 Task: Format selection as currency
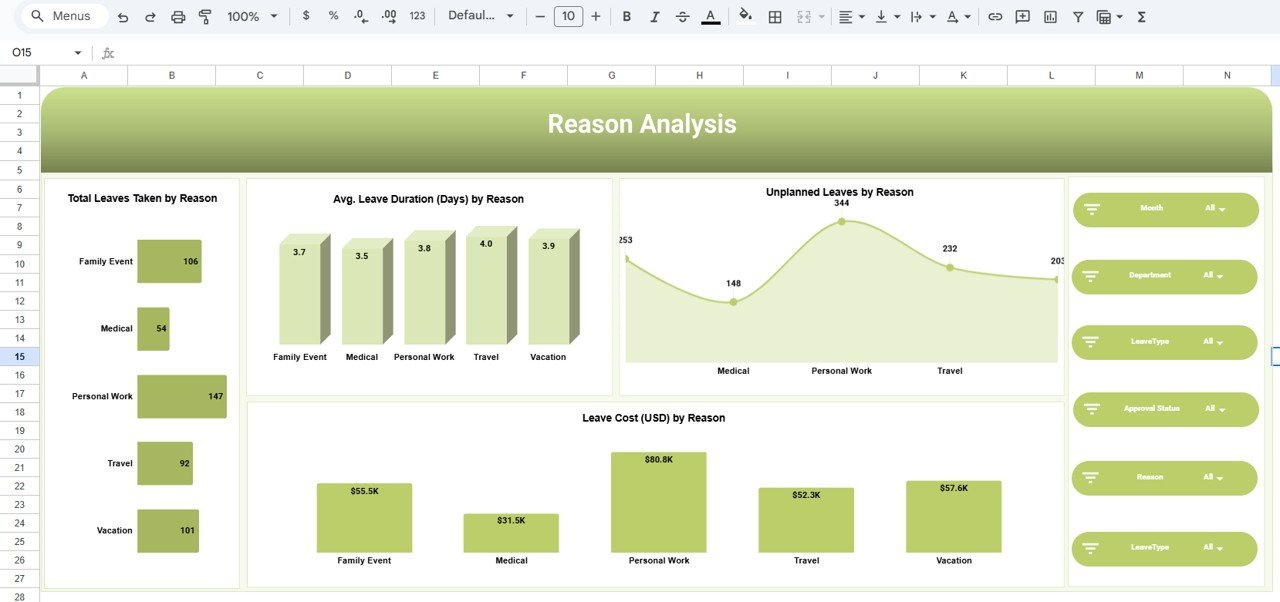pyautogui.click(x=305, y=16)
